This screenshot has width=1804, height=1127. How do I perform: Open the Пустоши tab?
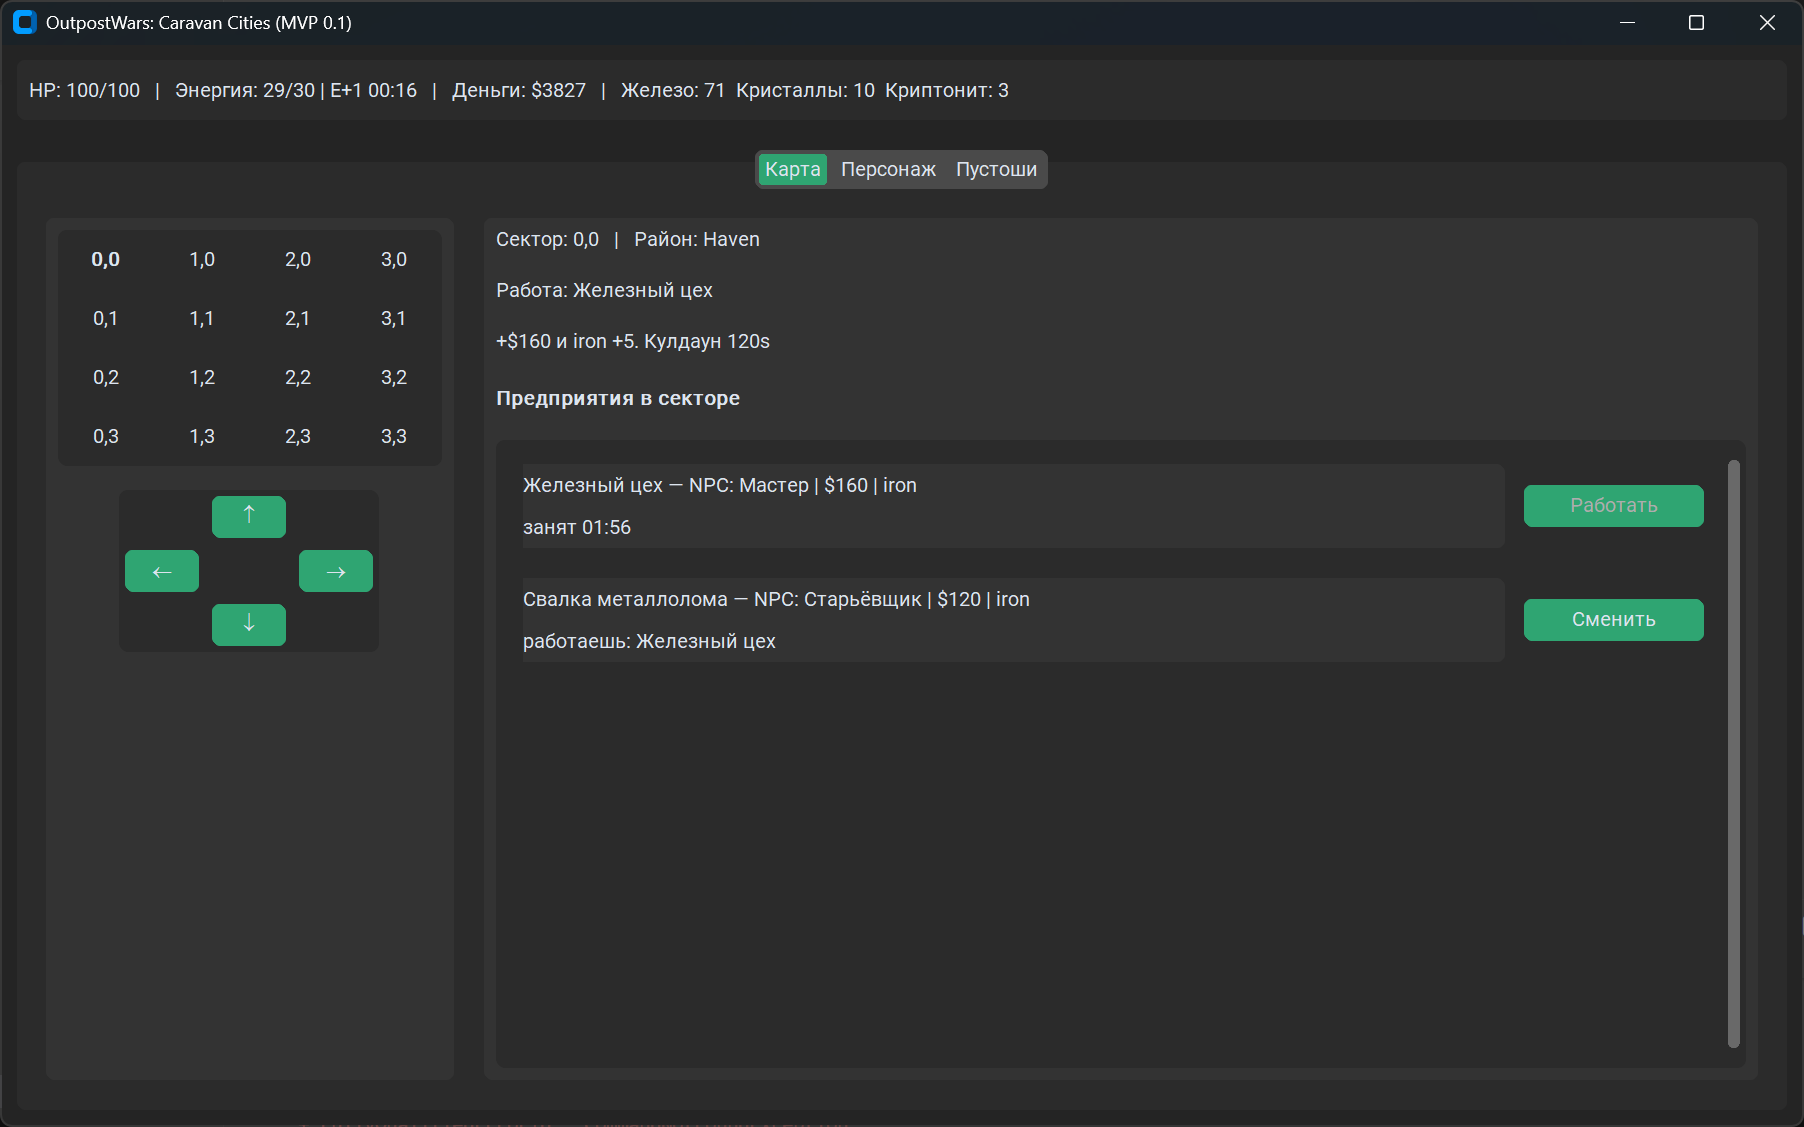(996, 169)
